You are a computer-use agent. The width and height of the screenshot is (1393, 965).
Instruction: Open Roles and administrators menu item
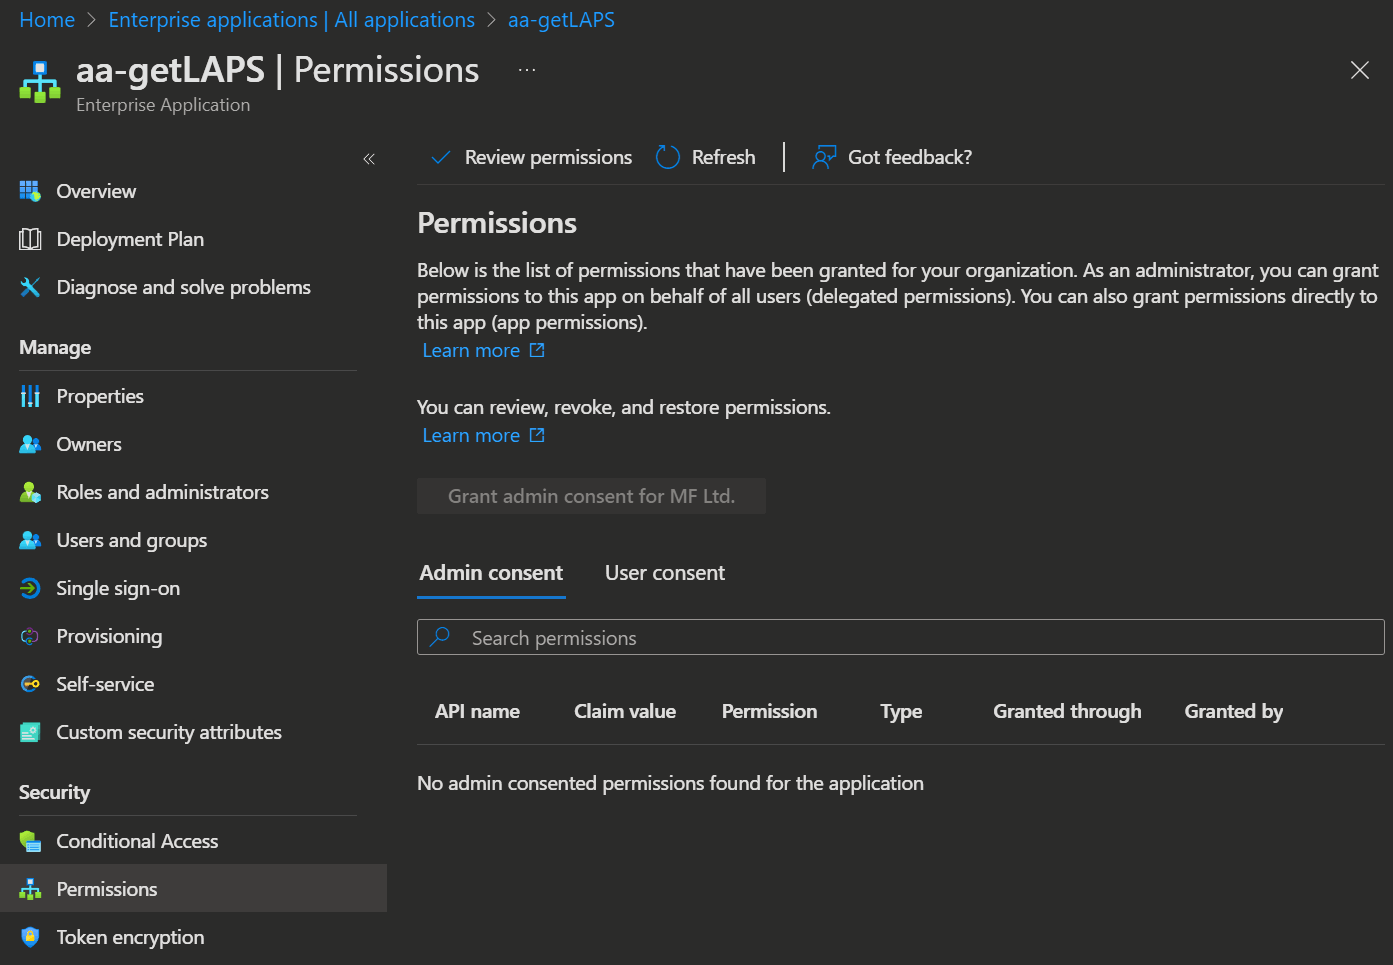(162, 492)
